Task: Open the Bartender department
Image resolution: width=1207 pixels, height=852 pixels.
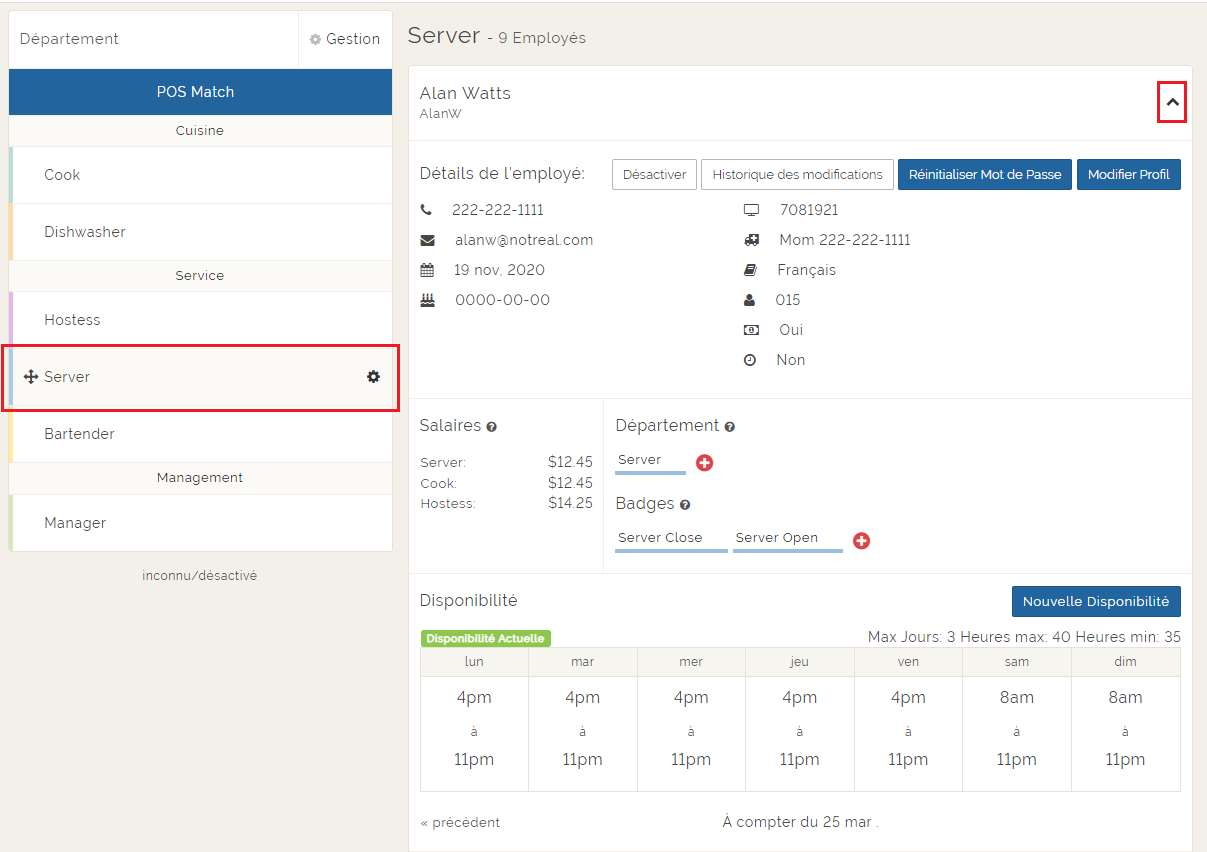Action: [79, 434]
